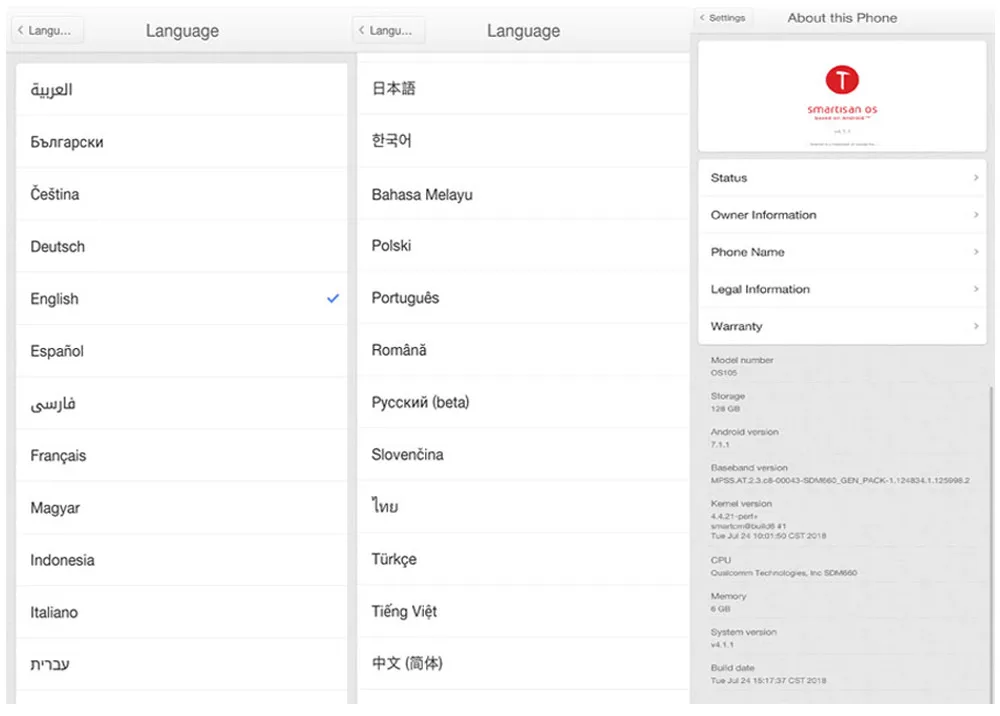Select the English language row
1000x716 pixels.
coord(182,298)
